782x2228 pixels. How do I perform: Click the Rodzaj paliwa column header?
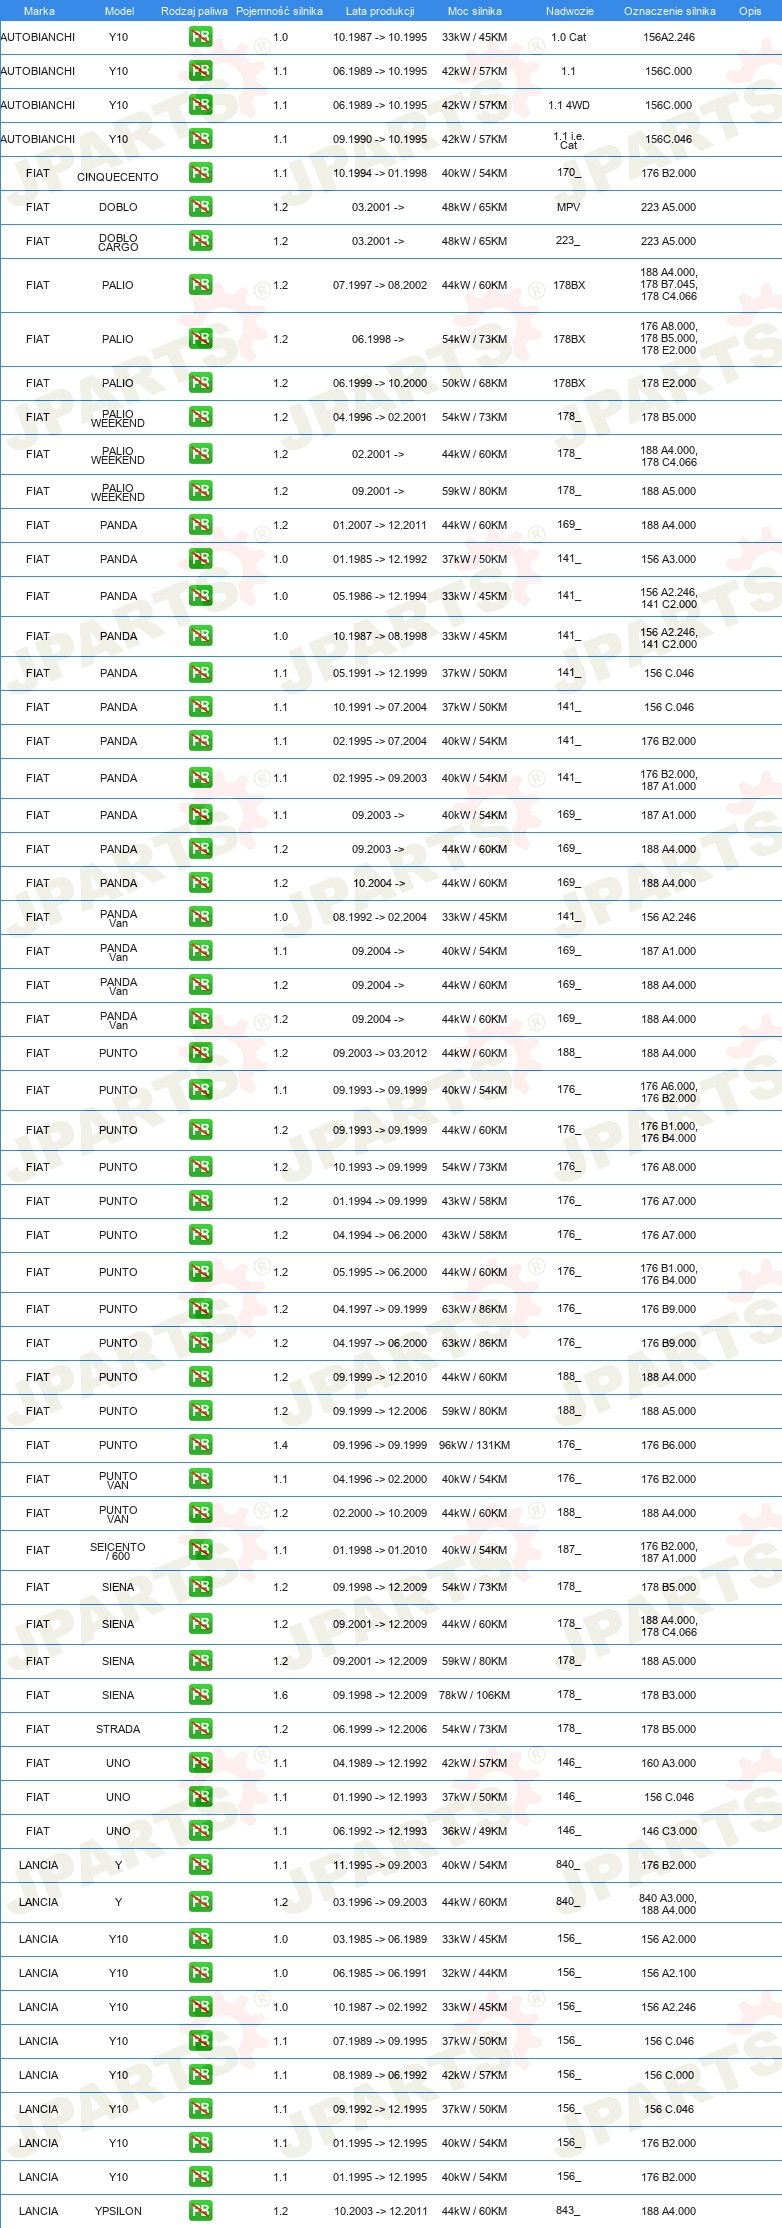point(194,11)
